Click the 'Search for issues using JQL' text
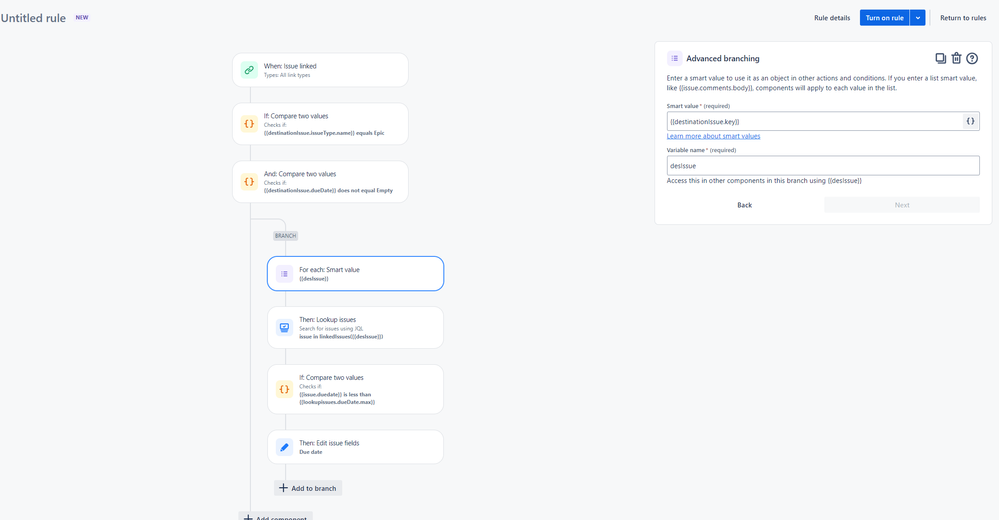This screenshot has width=999, height=520. click(x=331, y=329)
